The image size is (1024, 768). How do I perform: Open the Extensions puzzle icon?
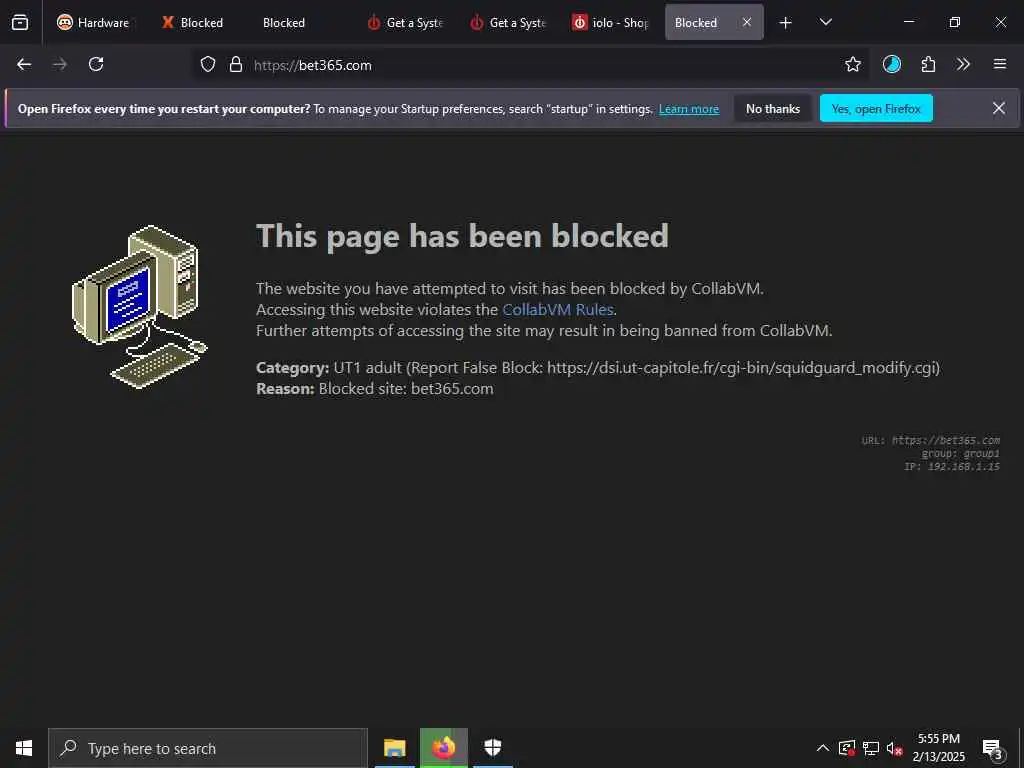point(928,65)
